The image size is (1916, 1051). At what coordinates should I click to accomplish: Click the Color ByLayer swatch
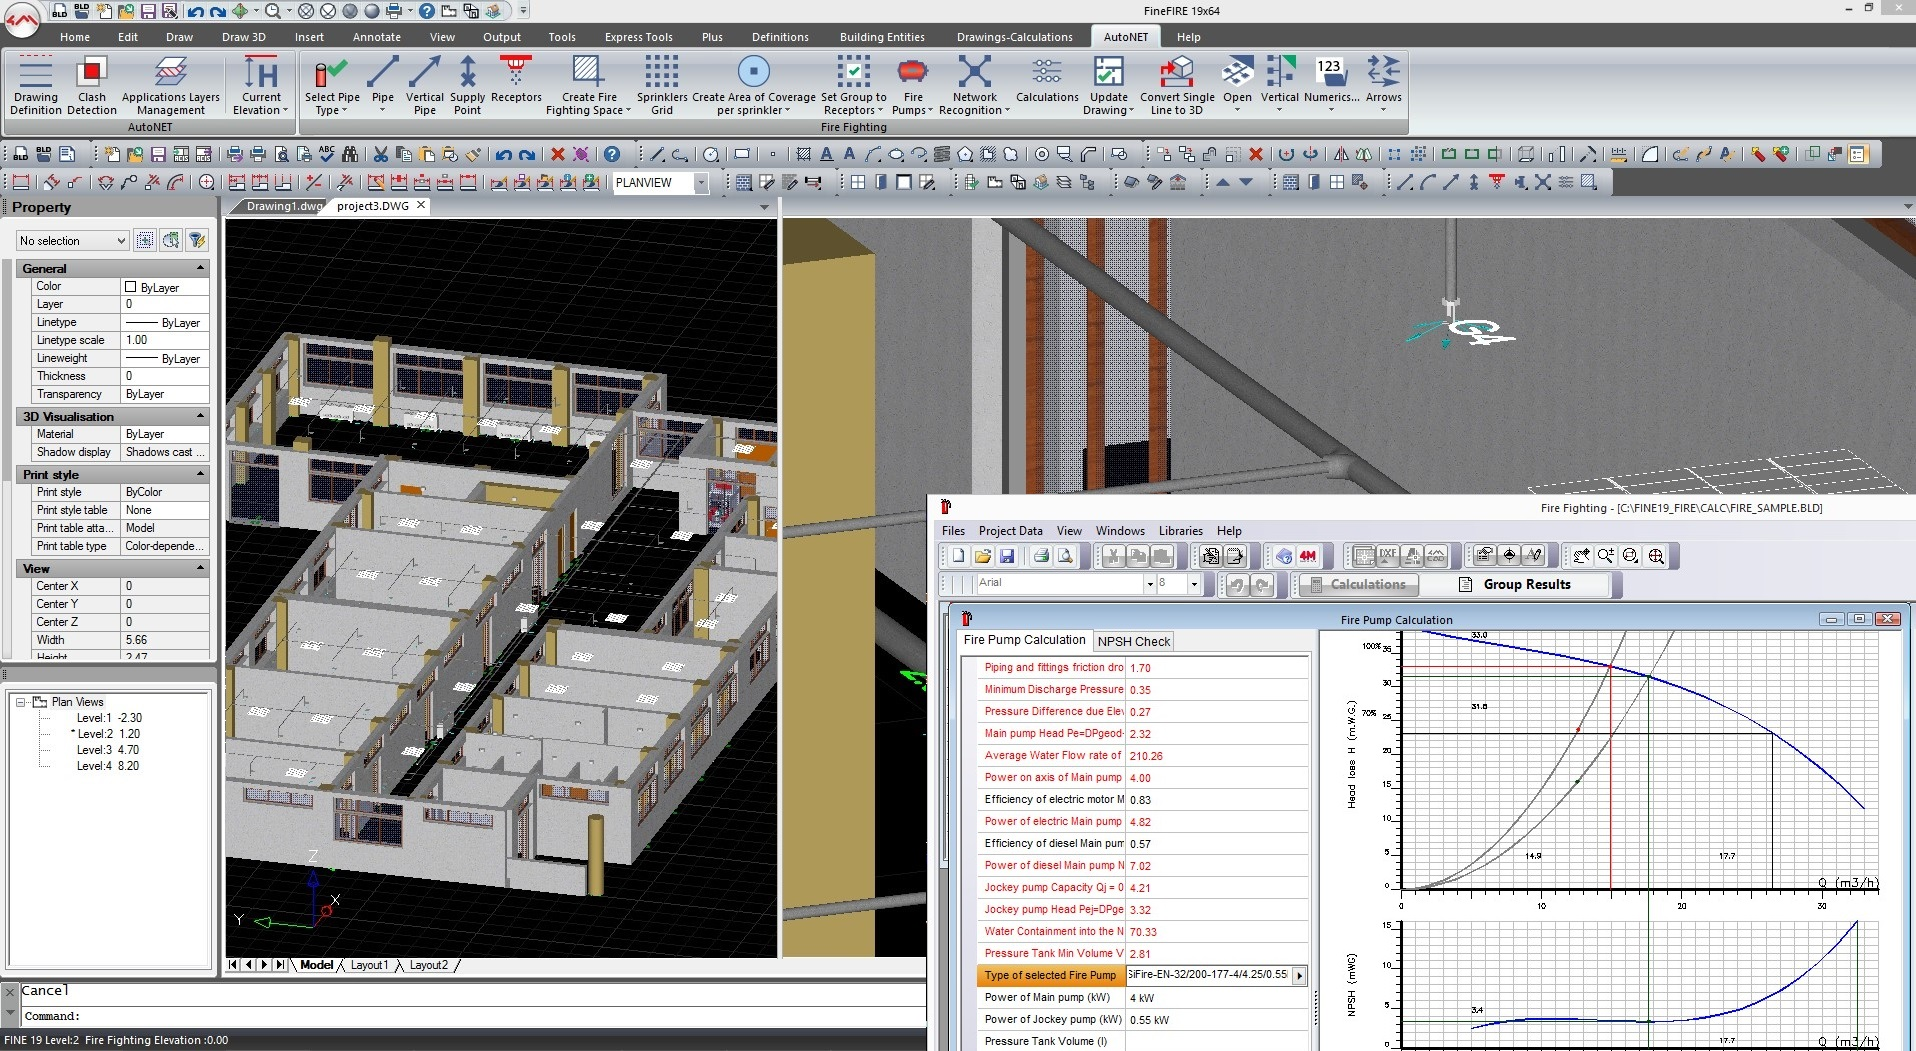[x=130, y=287]
